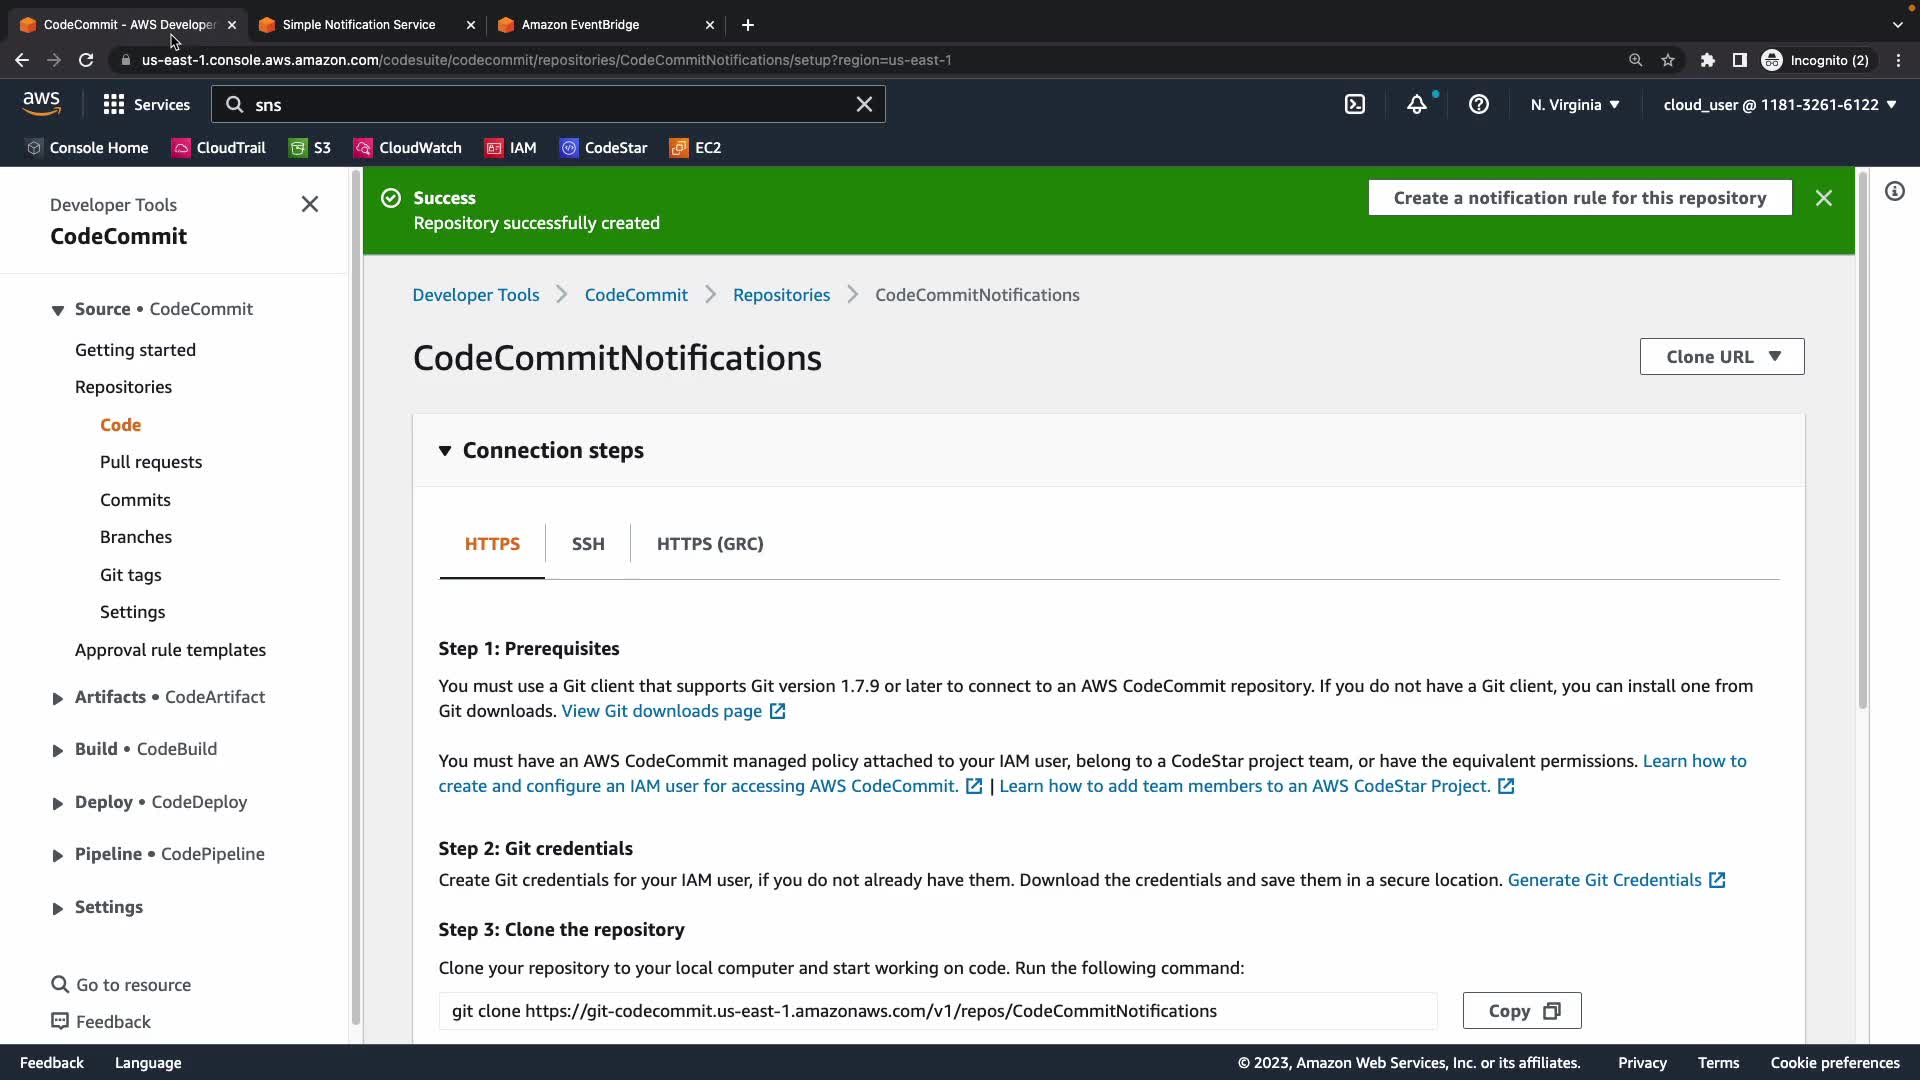Switch to the SSH connection tab
Screen dimensions: 1920x1080
click(588, 544)
